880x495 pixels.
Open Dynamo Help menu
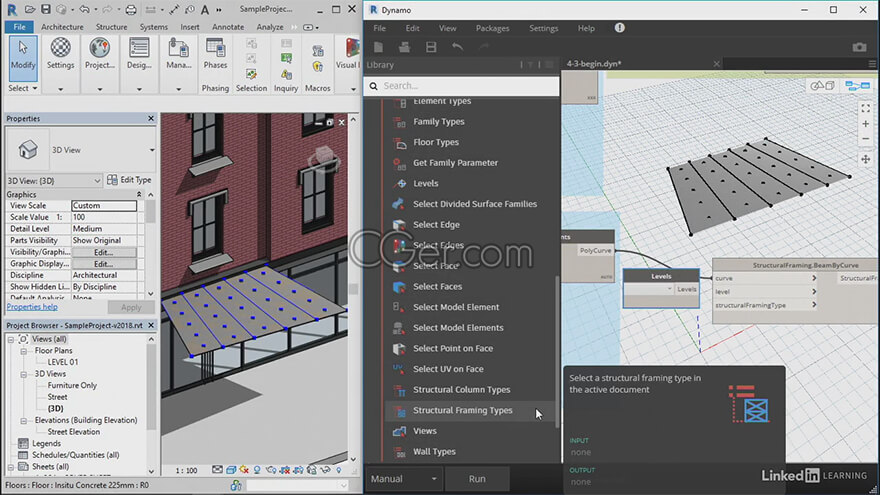point(586,28)
